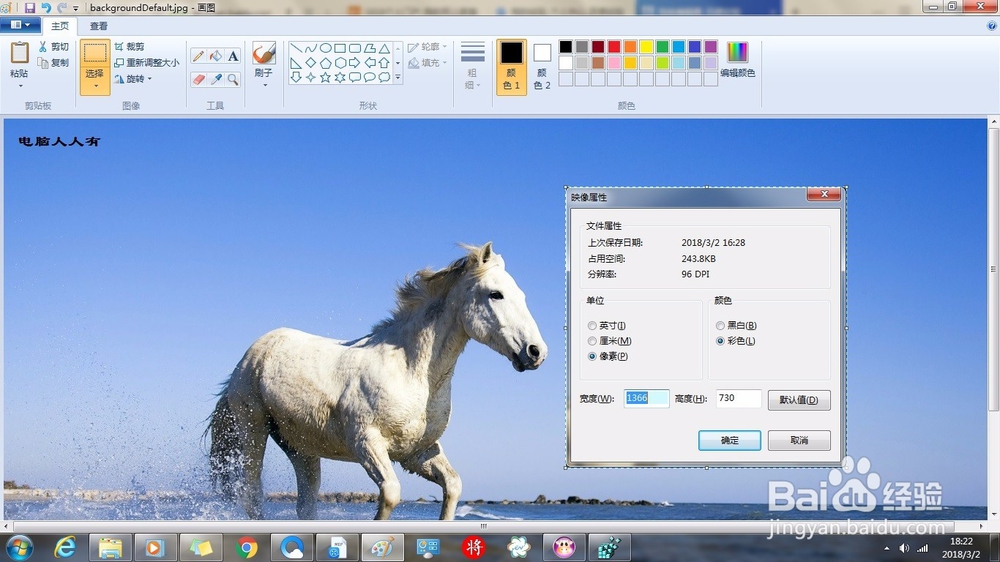Expand the Rotate (旋转) dropdown

pos(150,79)
